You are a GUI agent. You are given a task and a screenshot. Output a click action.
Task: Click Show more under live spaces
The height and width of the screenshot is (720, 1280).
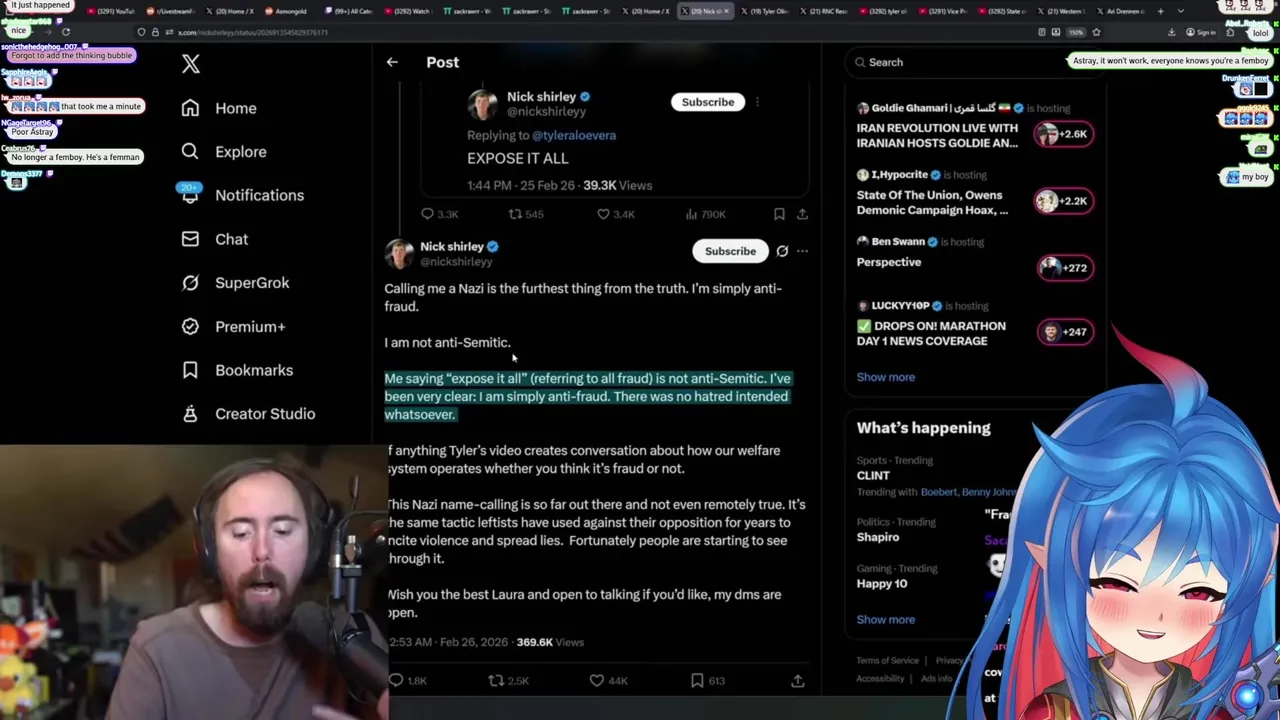[885, 377]
